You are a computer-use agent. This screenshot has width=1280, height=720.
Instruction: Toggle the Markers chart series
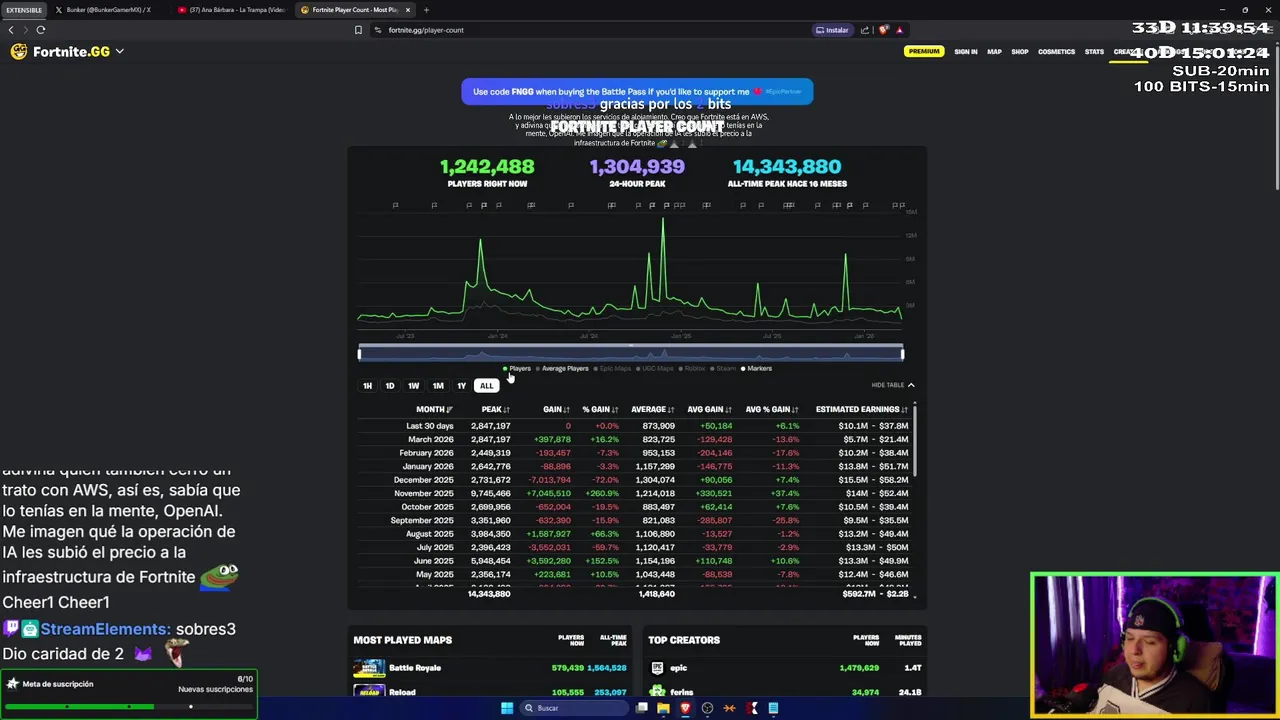[x=757, y=368]
